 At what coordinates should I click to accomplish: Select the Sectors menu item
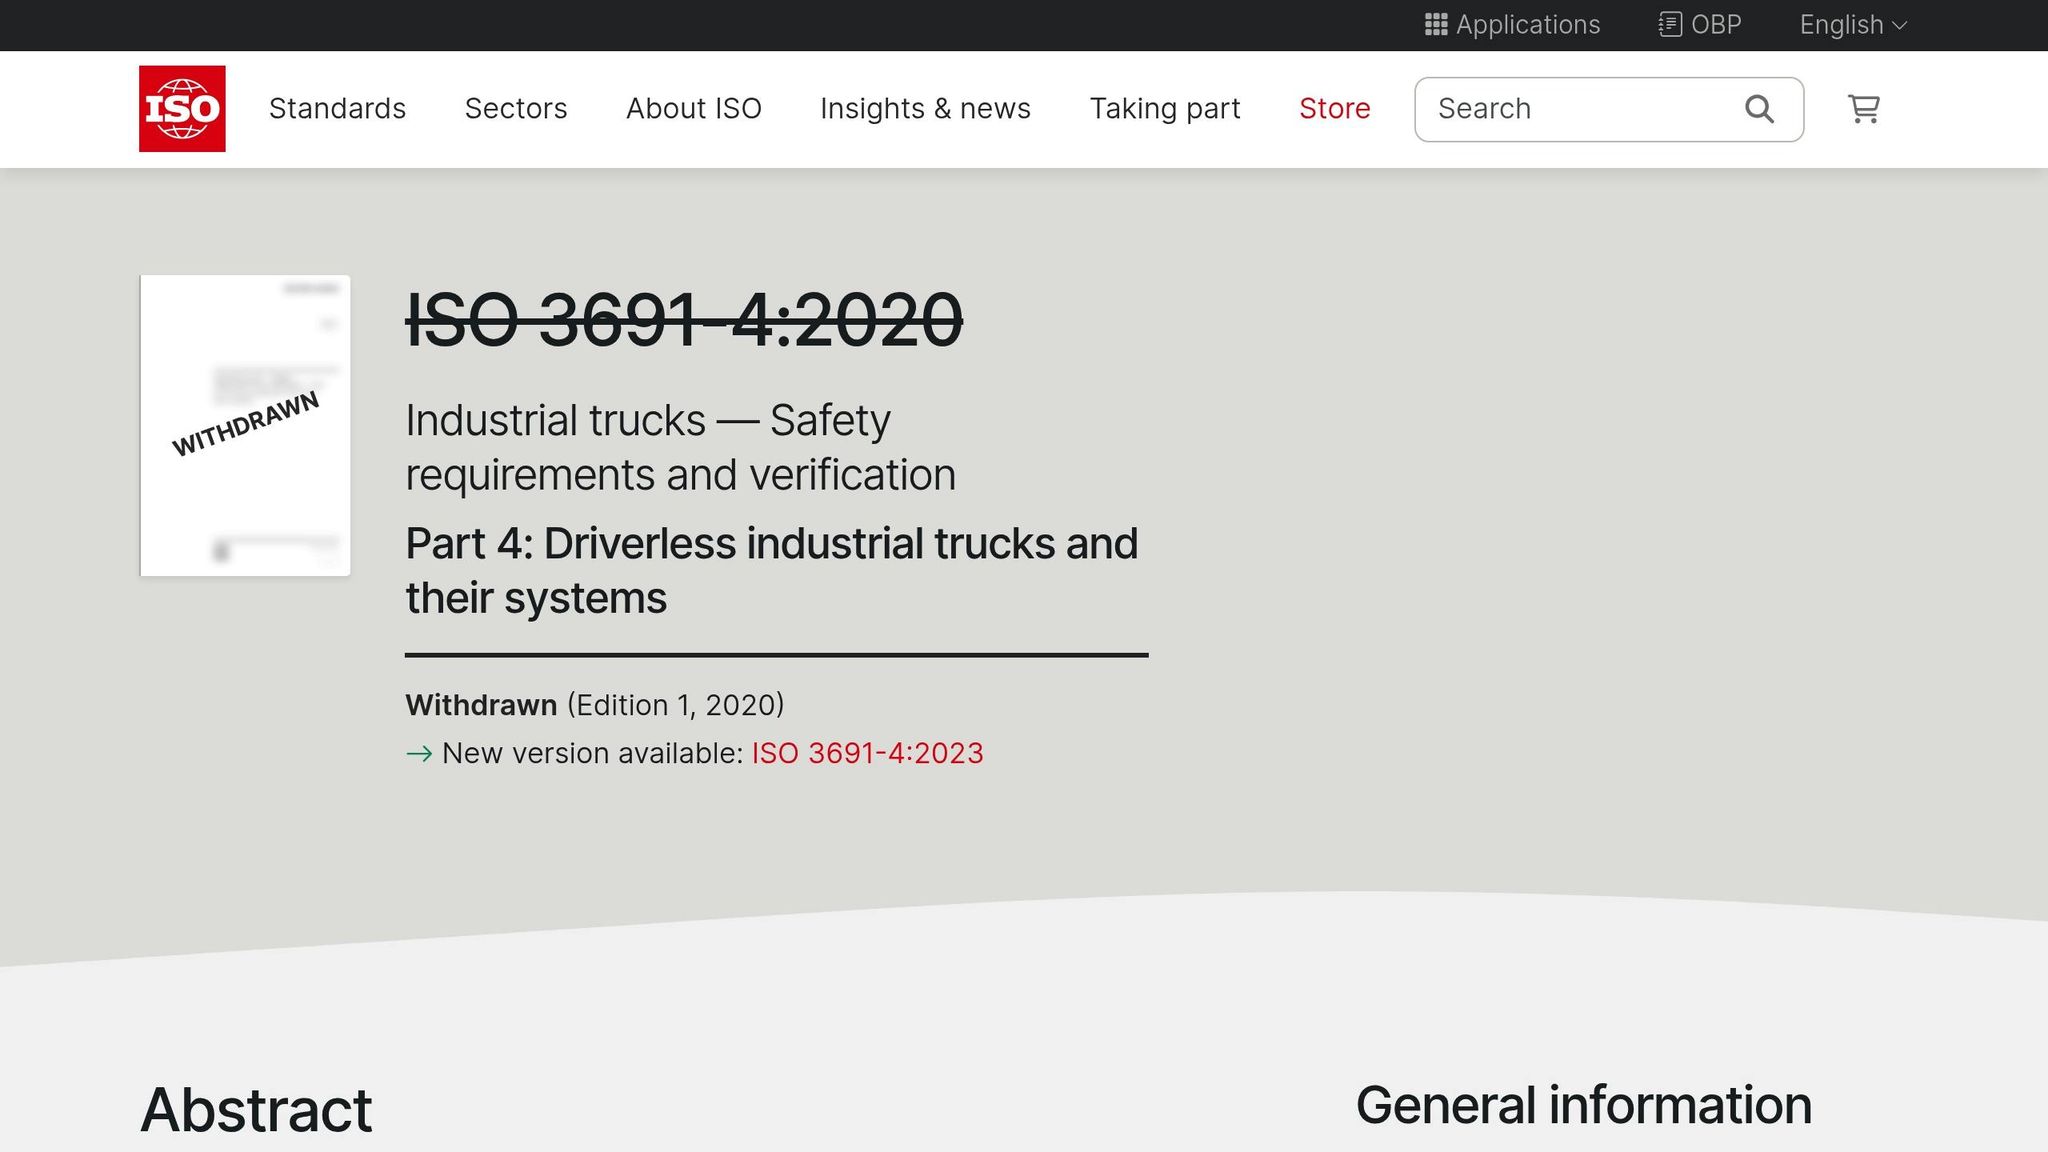point(516,108)
